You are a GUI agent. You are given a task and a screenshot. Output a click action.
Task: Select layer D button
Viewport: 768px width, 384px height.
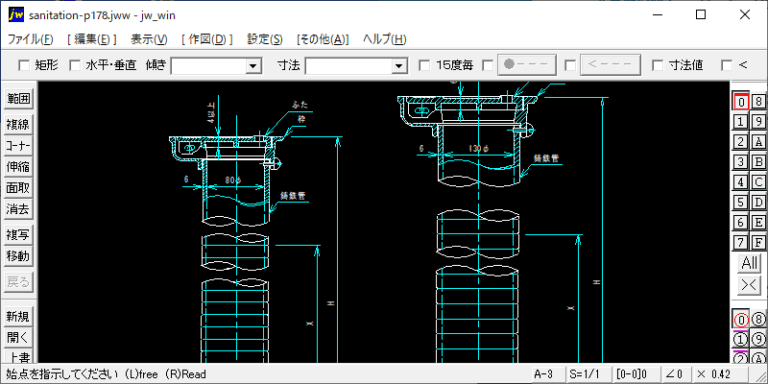(759, 202)
